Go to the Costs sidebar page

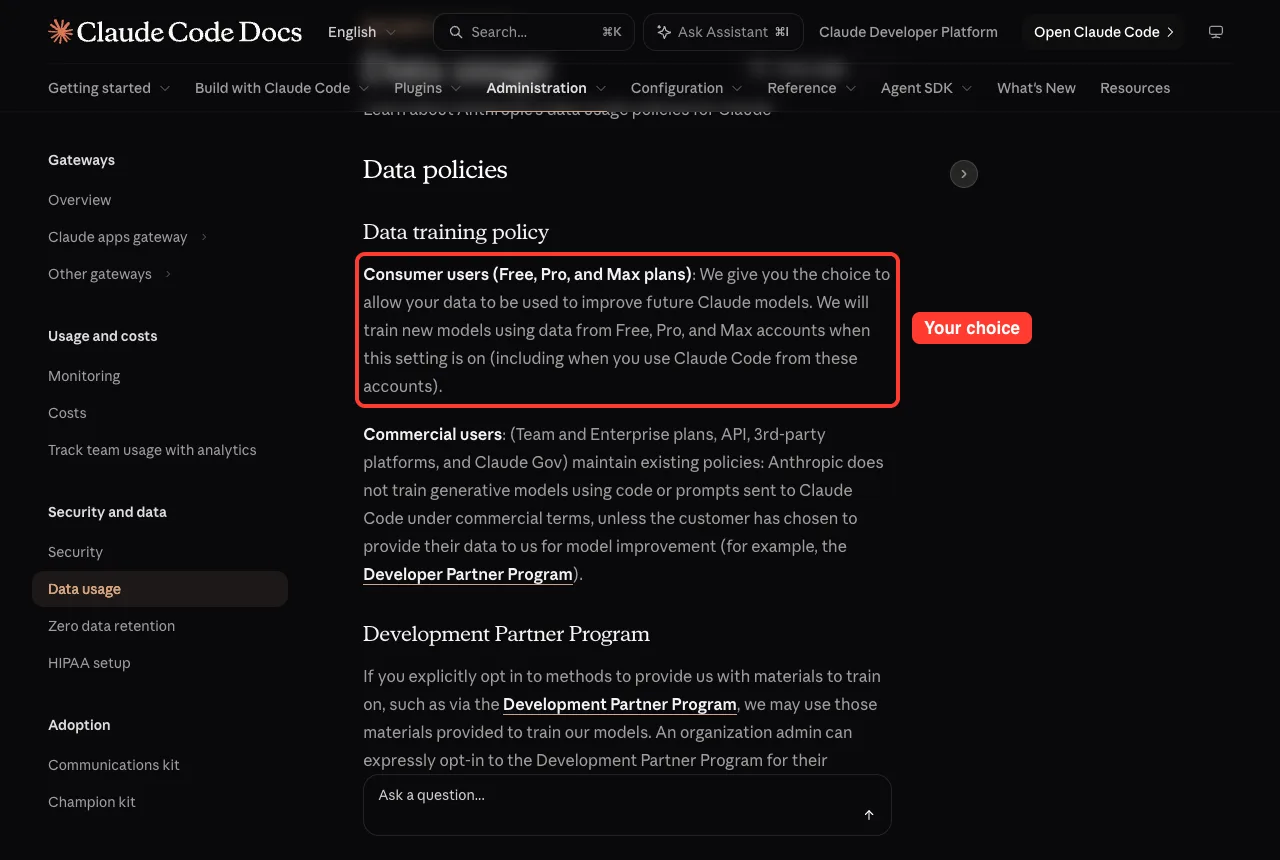(x=67, y=413)
